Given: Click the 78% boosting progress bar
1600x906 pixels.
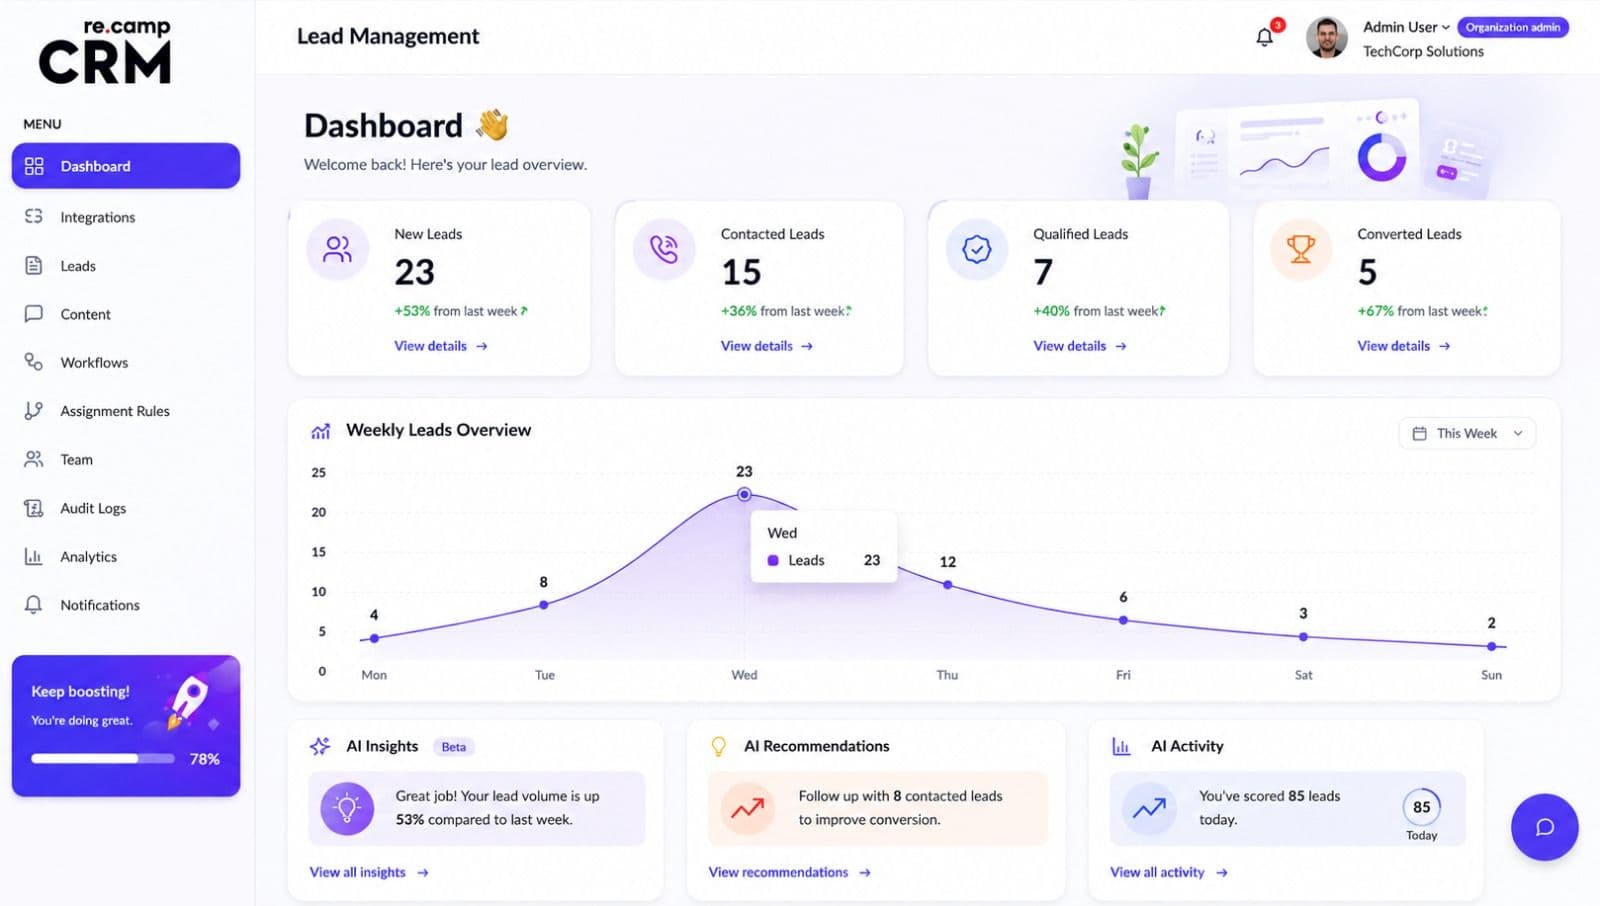Looking at the screenshot, I should (x=103, y=758).
